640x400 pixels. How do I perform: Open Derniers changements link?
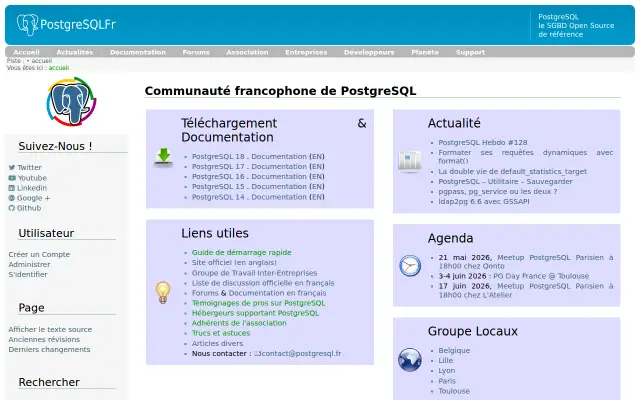(x=49, y=349)
